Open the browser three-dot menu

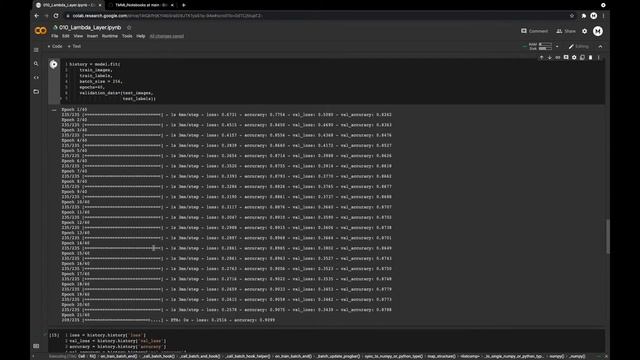pos(603,16)
